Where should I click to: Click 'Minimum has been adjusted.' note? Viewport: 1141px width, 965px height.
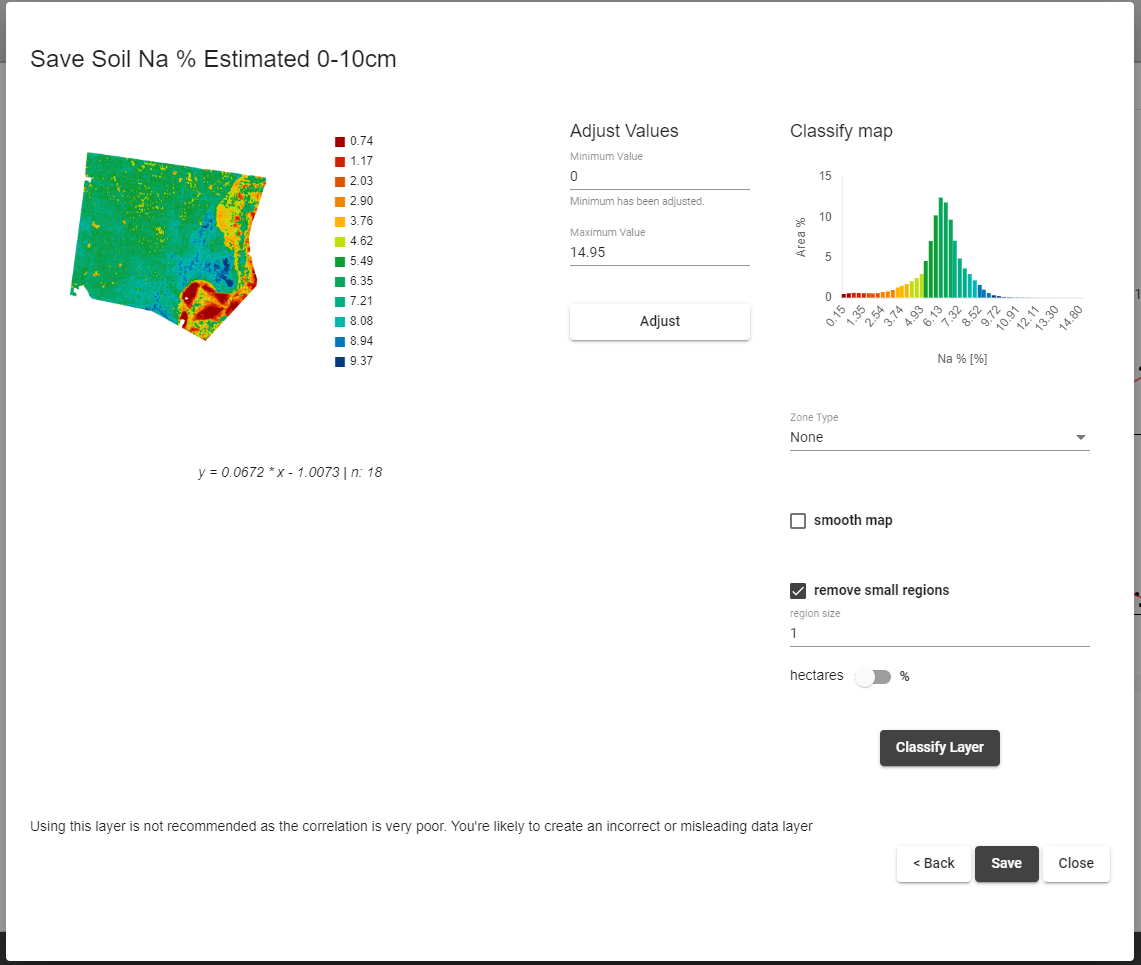637,202
